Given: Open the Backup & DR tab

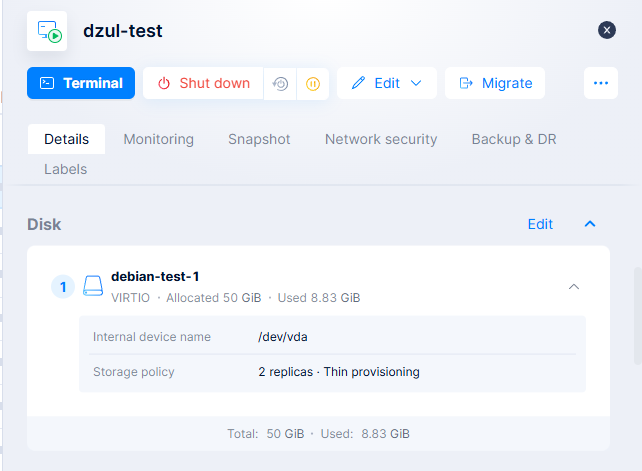Looking at the screenshot, I should point(514,139).
